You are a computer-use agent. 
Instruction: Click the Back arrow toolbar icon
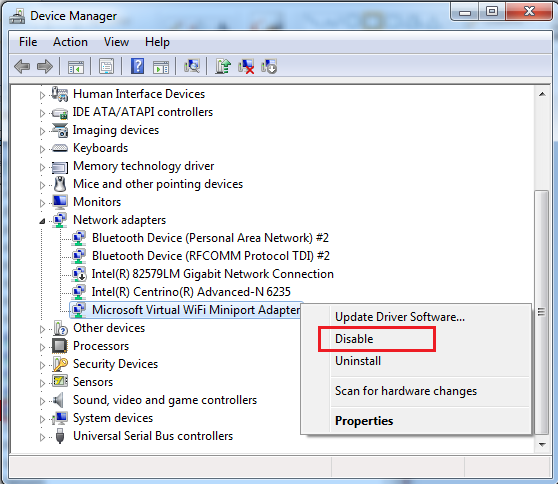point(22,67)
